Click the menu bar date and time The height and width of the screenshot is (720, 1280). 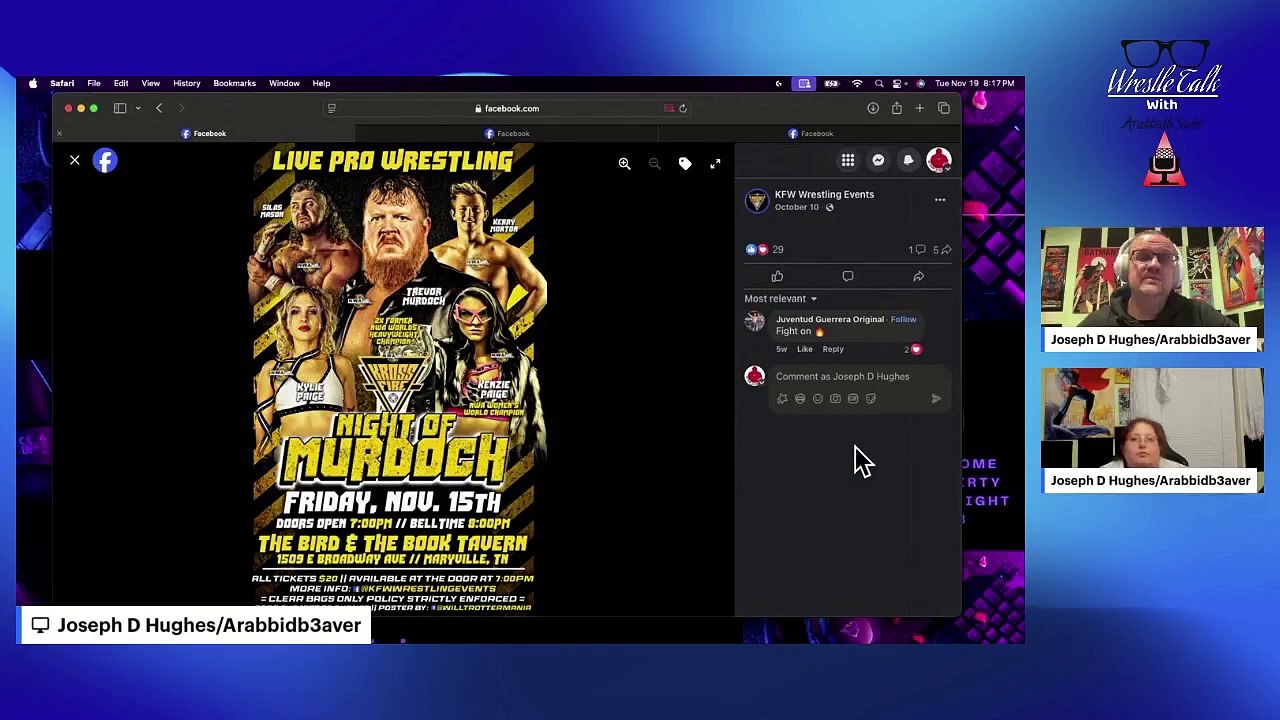tap(975, 83)
